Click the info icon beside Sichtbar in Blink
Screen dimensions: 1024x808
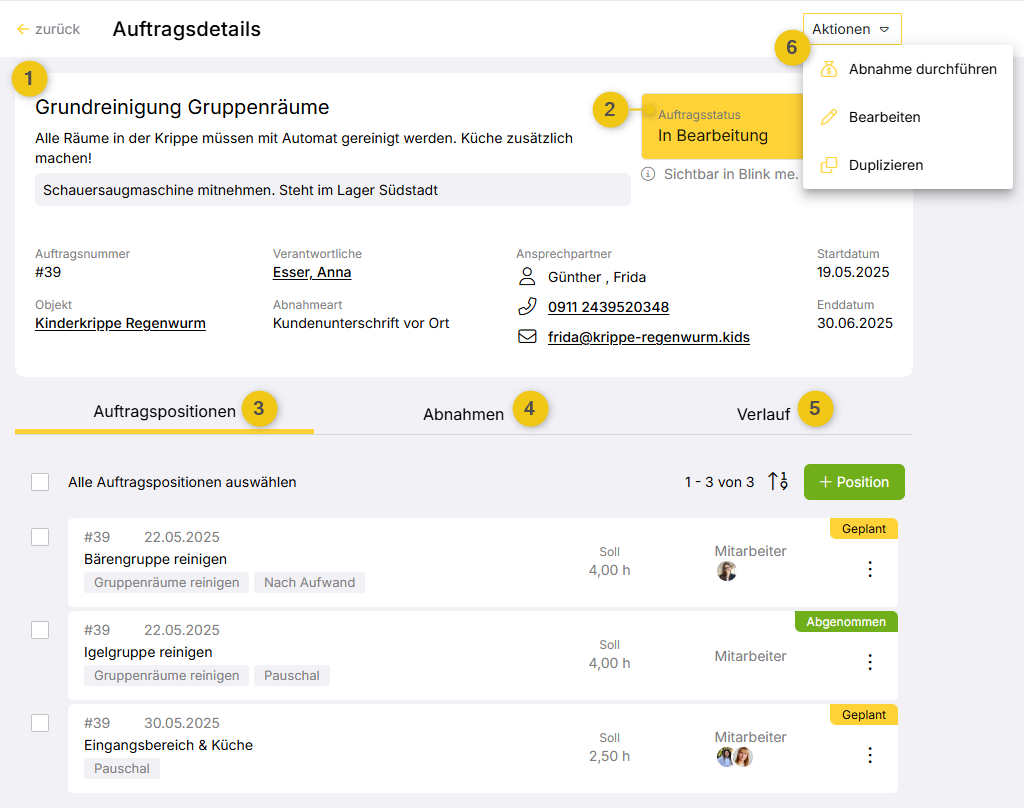coord(648,174)
